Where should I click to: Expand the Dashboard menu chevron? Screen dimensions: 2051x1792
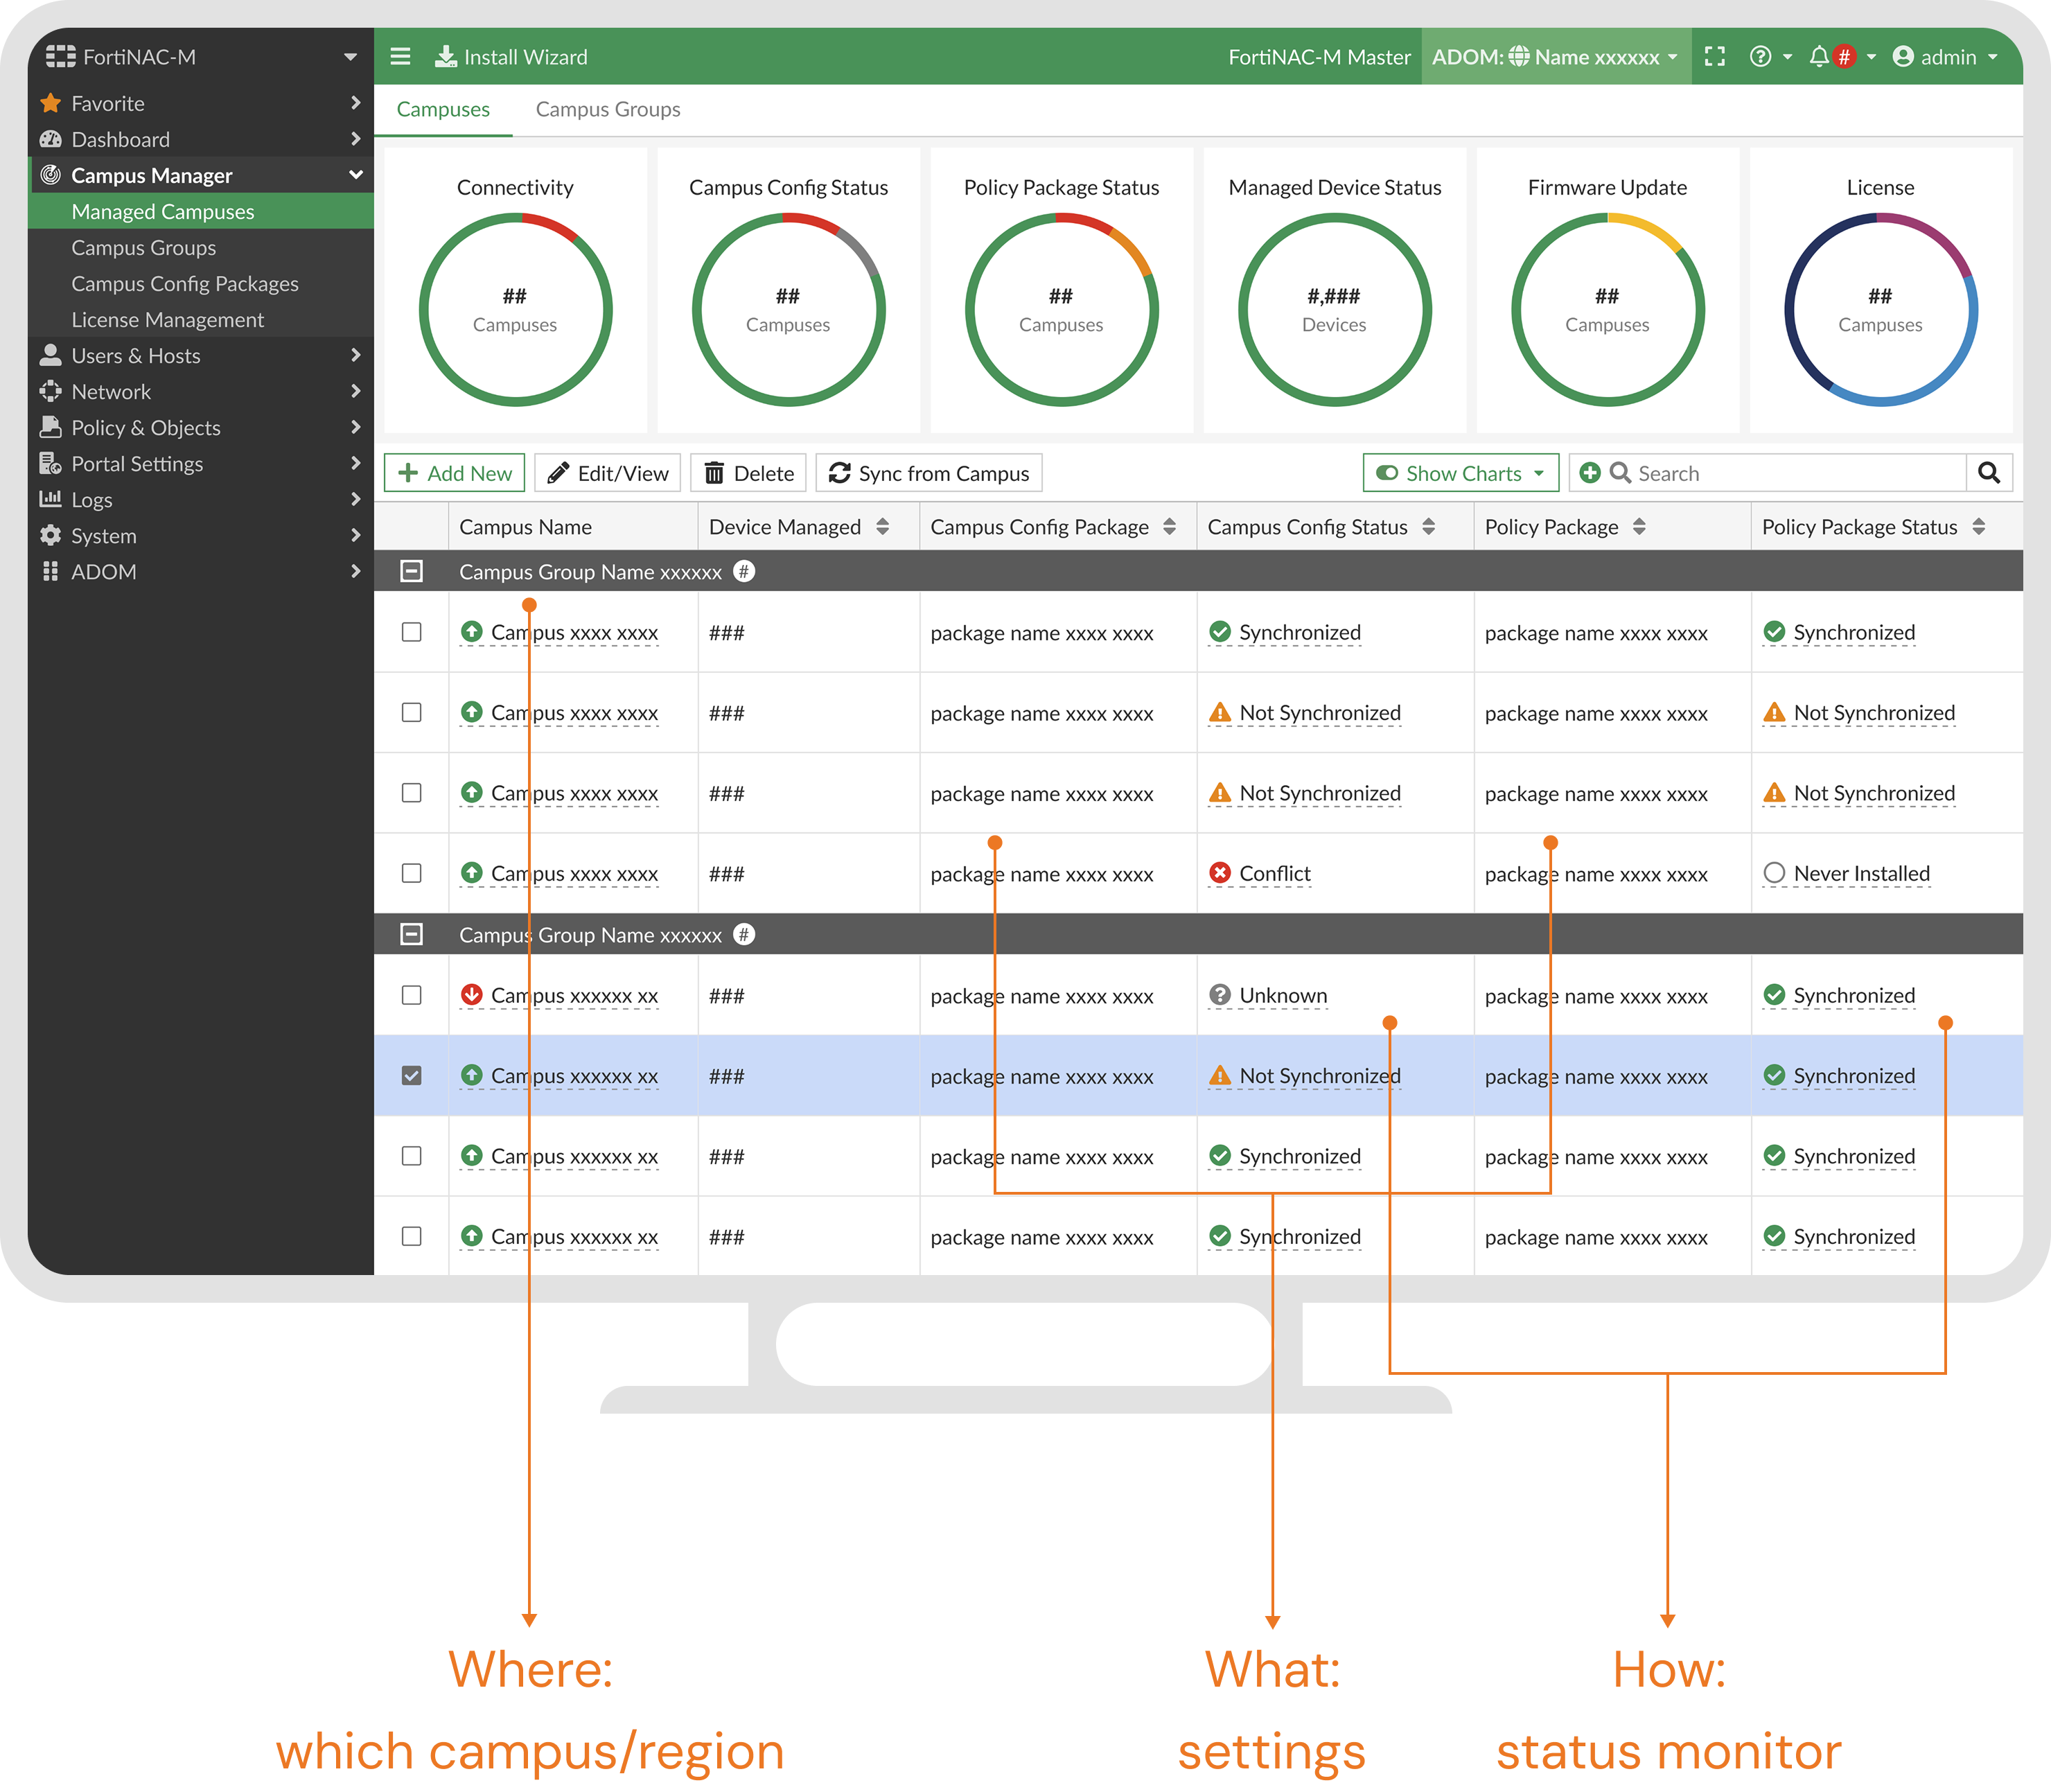tap(355, 139)
